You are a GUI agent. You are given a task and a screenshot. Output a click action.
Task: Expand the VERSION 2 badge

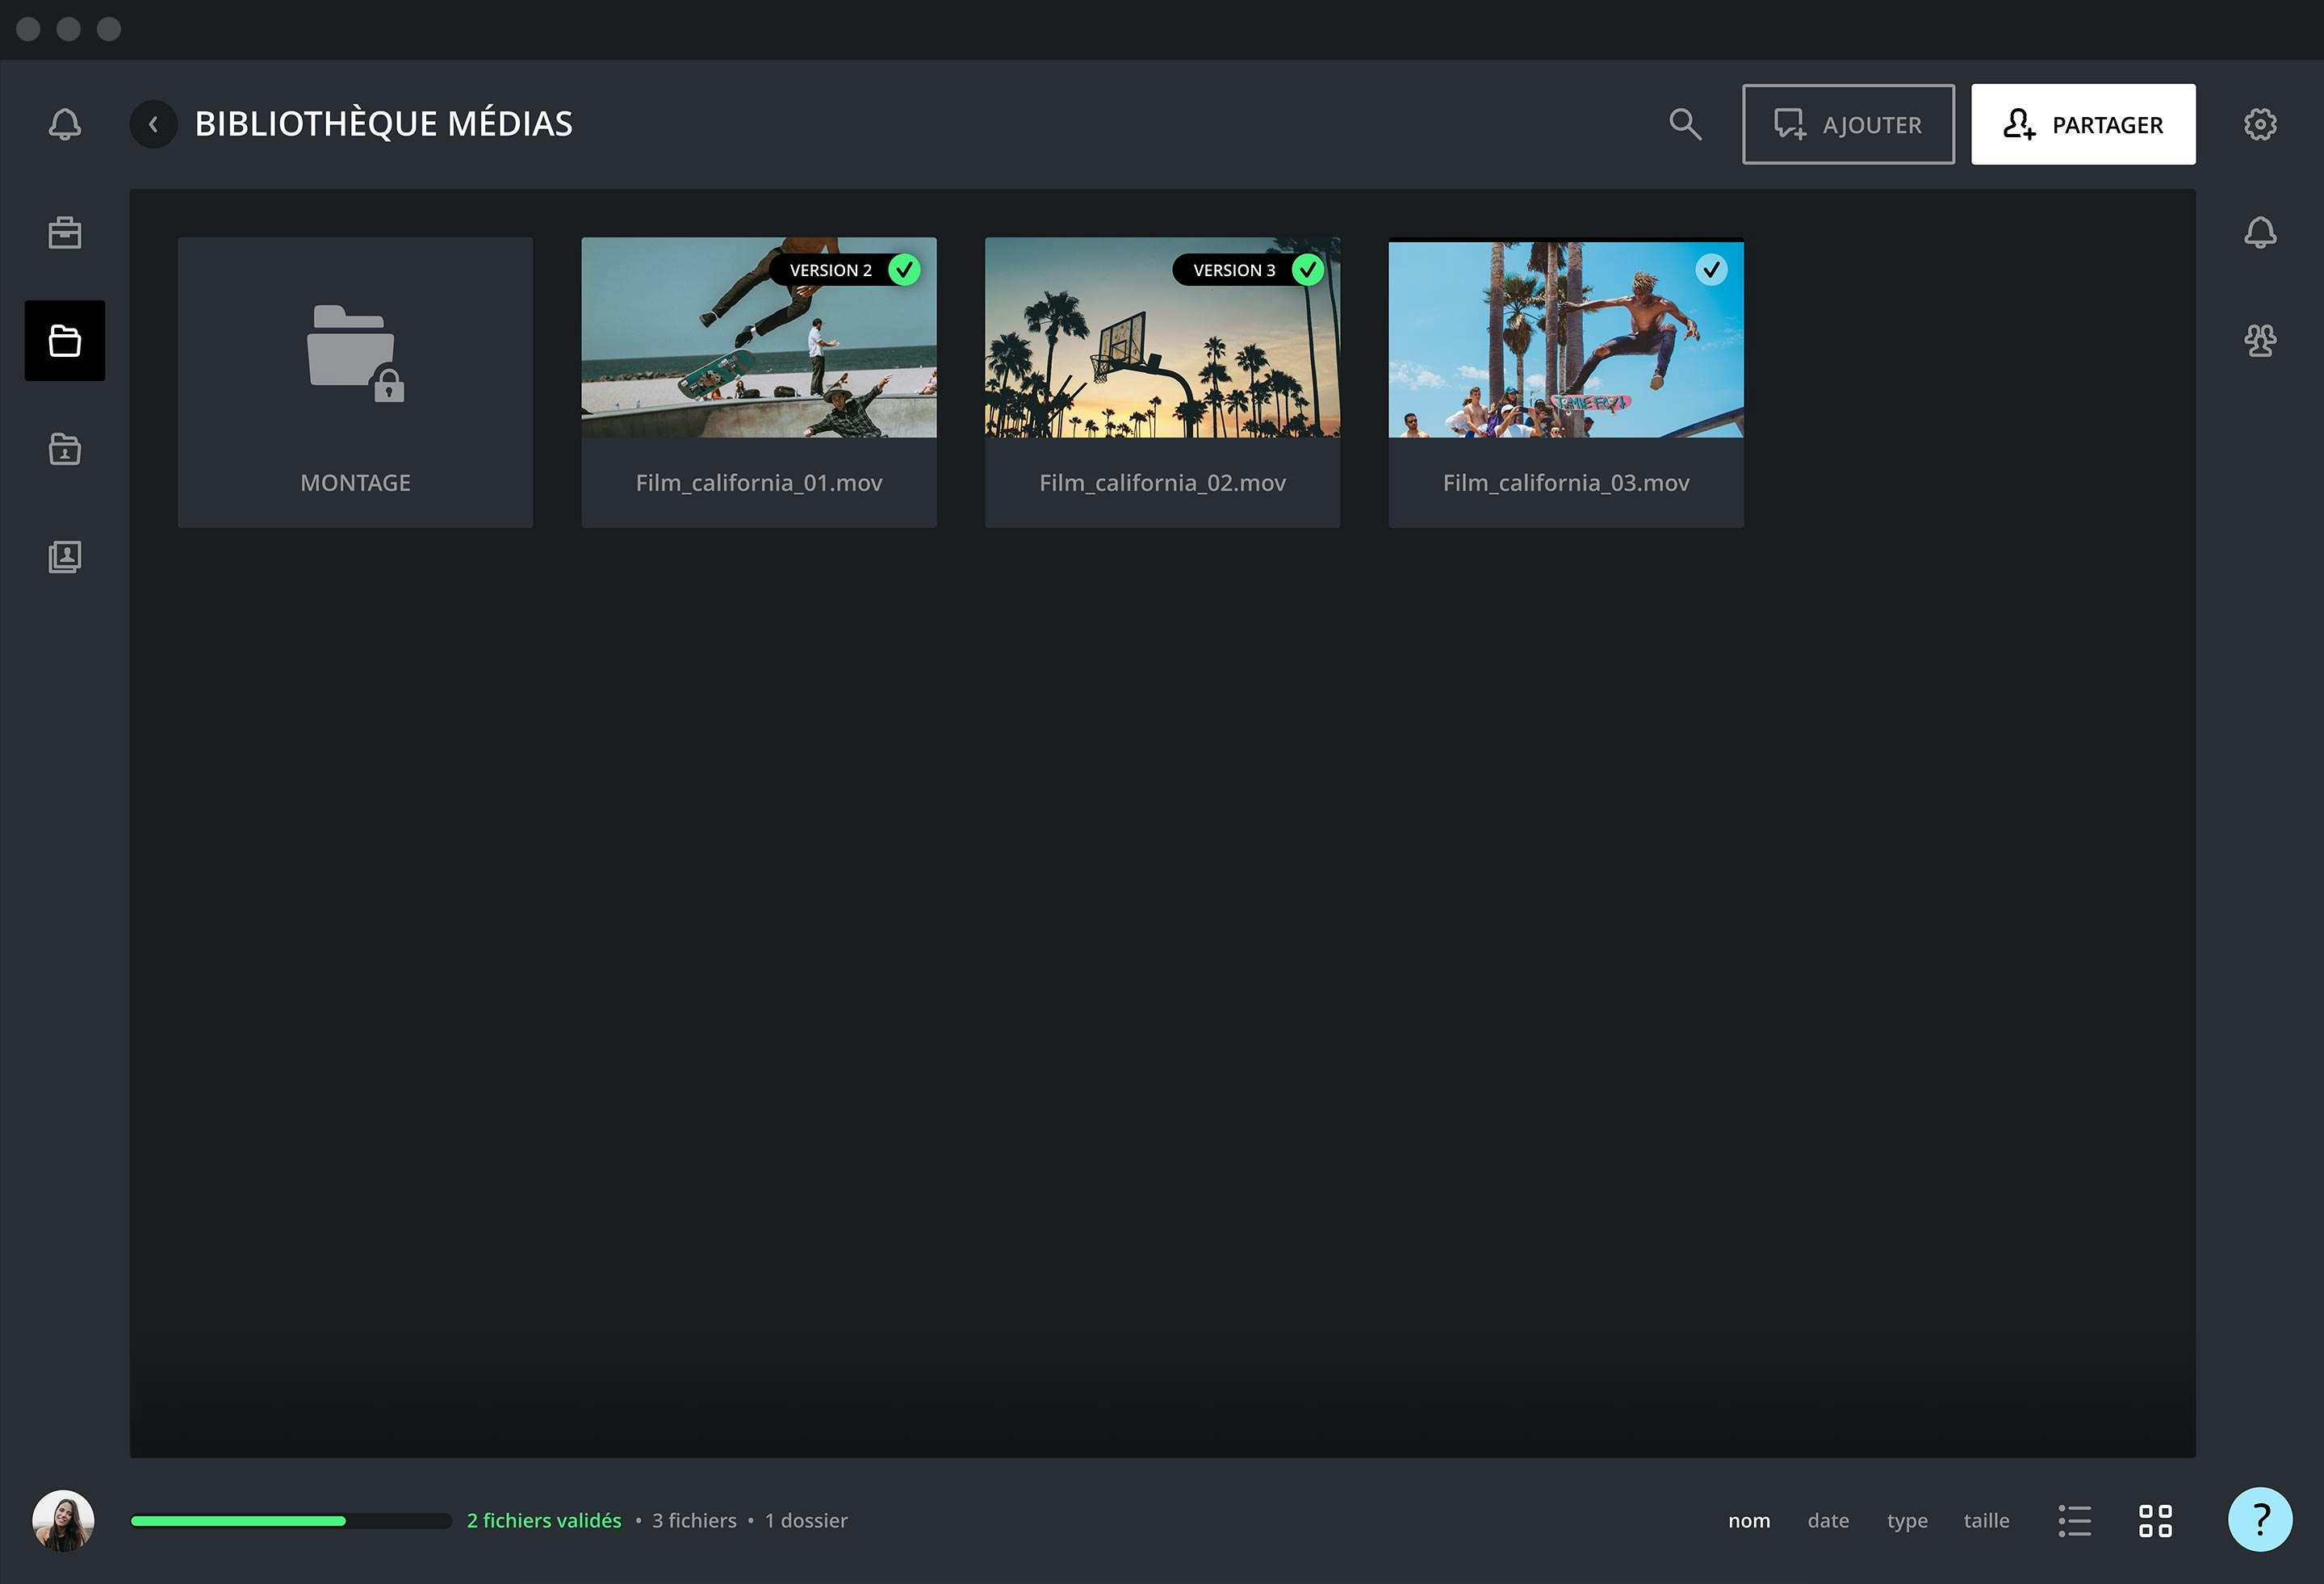click(830, 270)
